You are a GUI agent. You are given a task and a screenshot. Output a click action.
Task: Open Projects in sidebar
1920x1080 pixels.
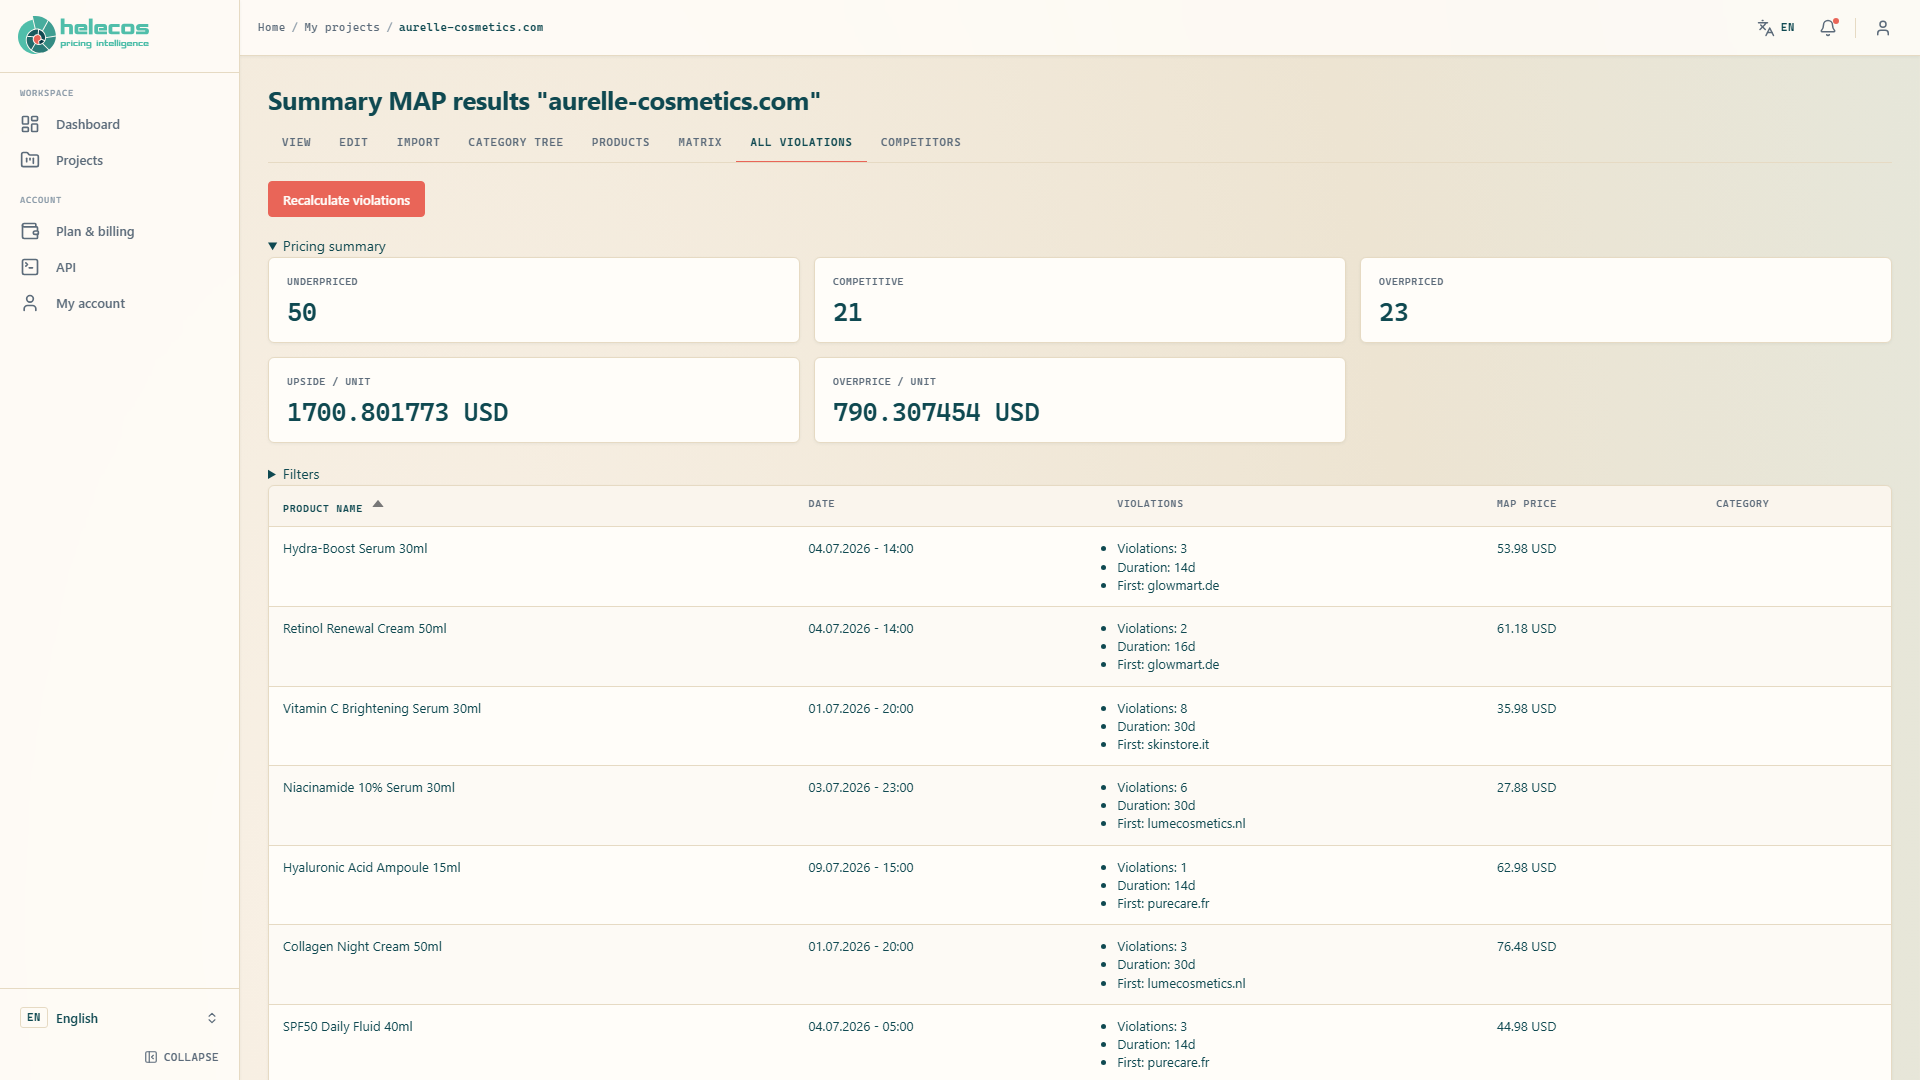[79, 160]
